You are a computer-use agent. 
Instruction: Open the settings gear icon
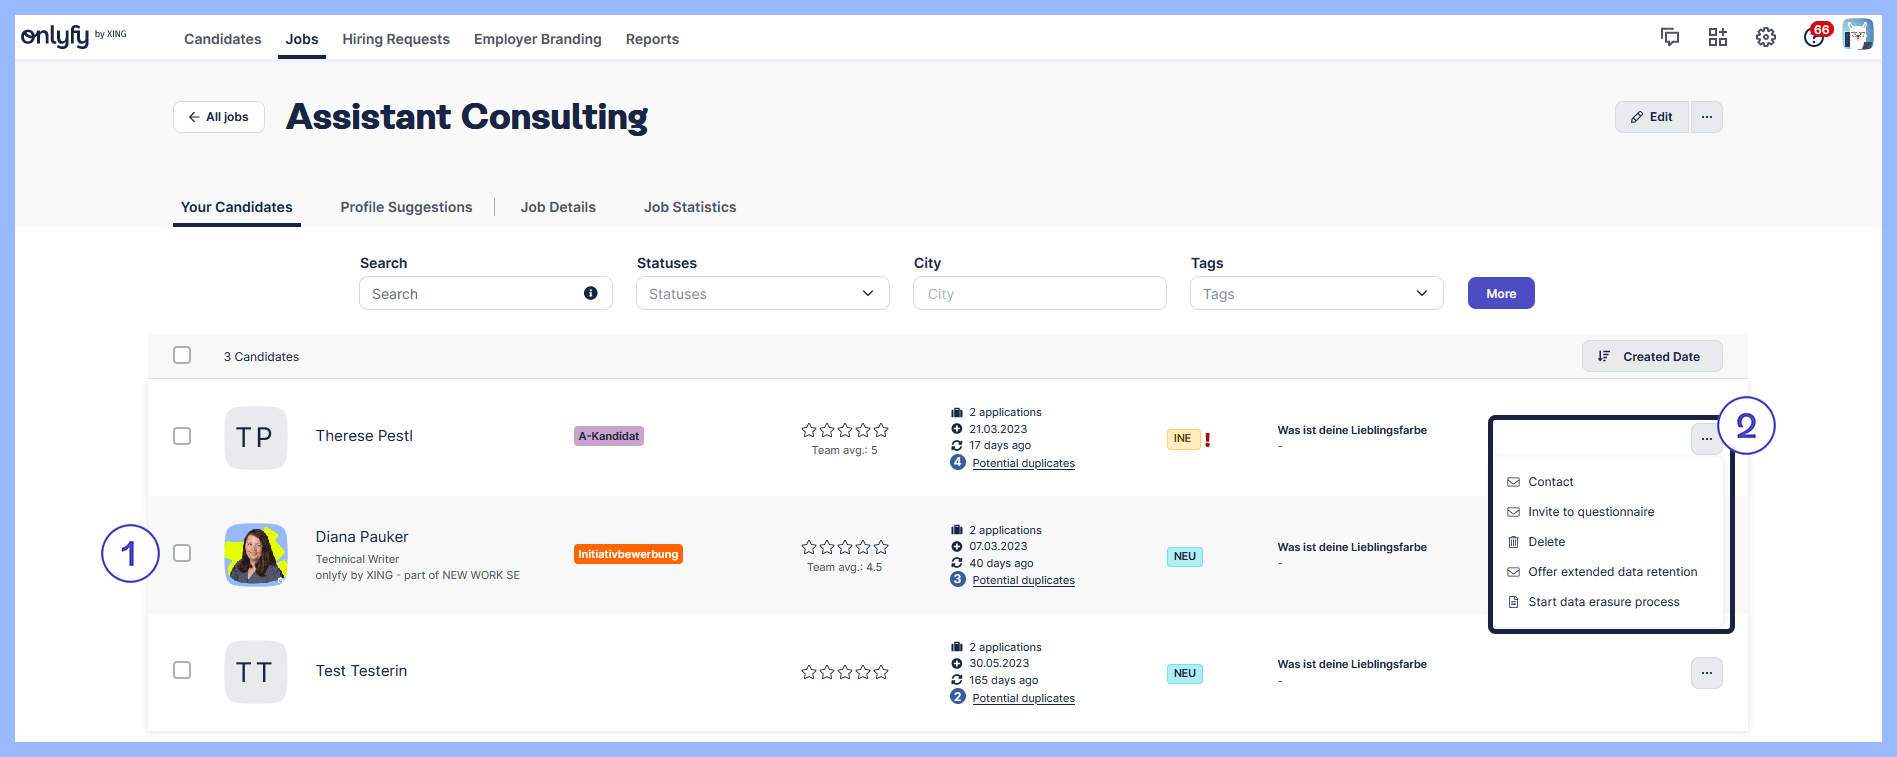pyautogui.click(x=1765, y=37)
